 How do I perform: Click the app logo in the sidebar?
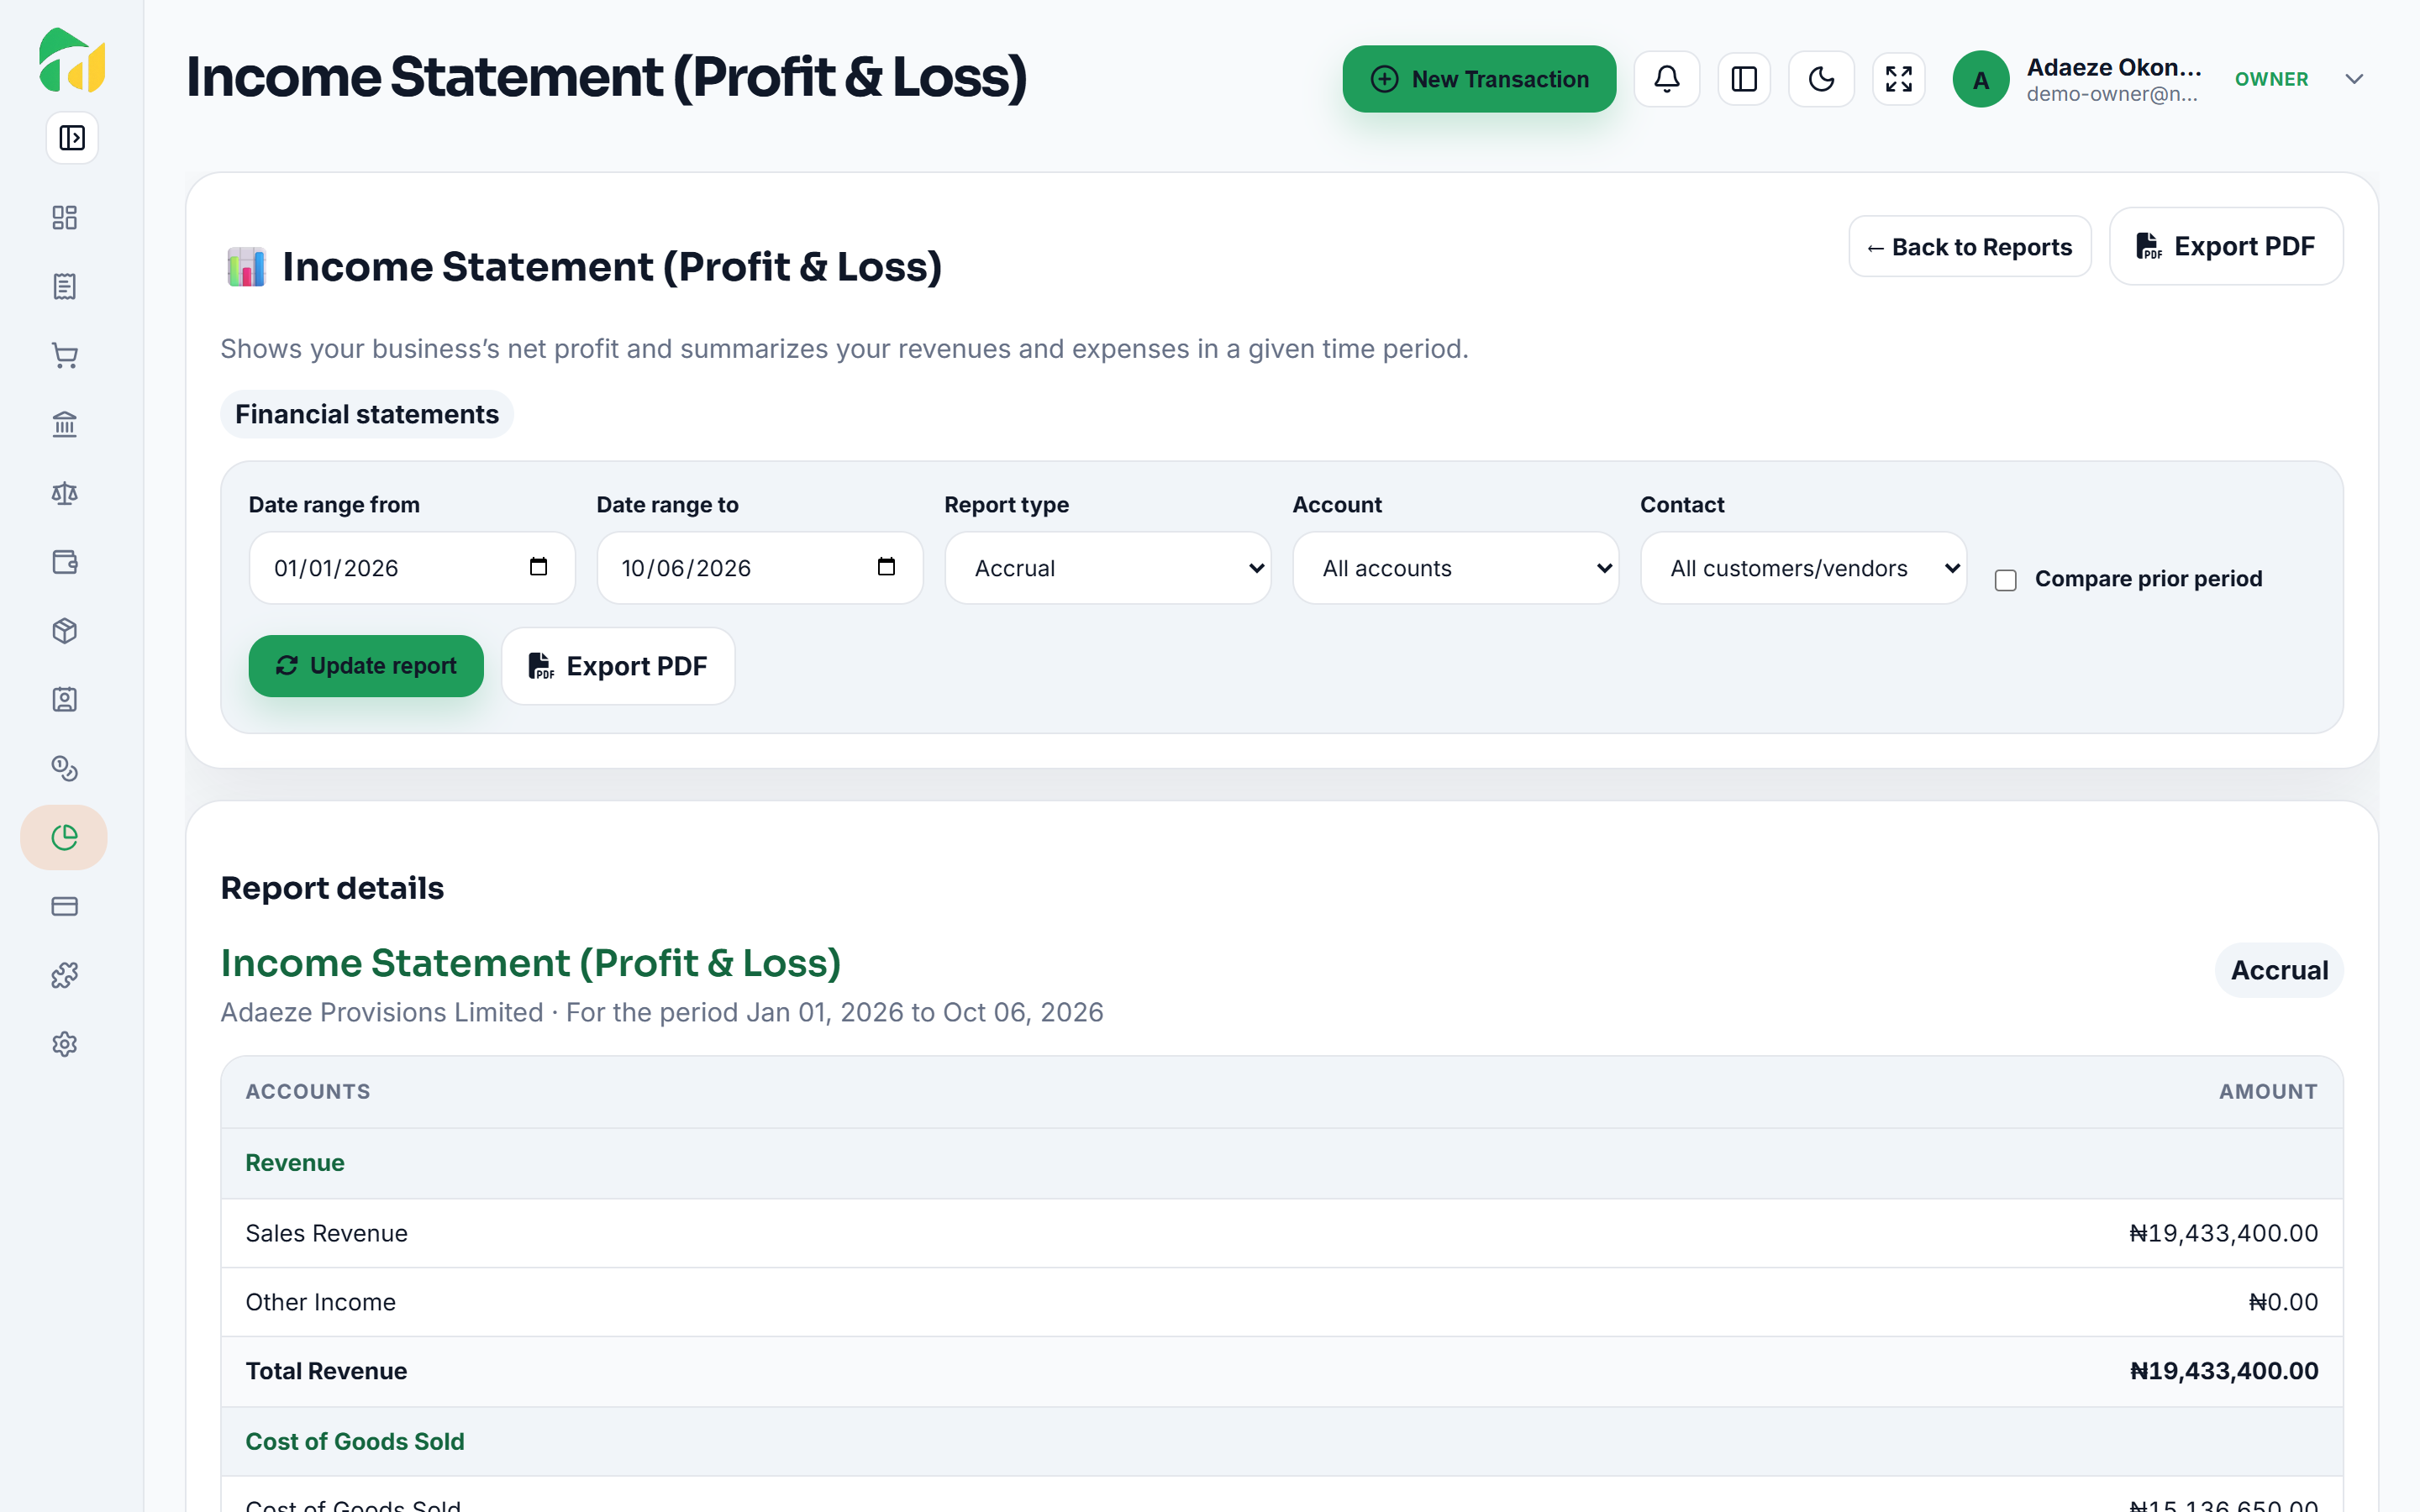pyautogui.click(x=72, y=61)
